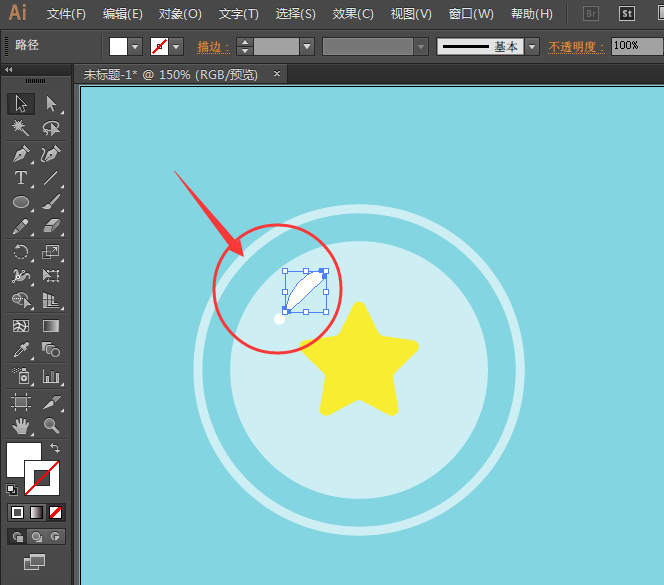Select the Paintbrush tool
This screenshot has height=585, width=664.
pyautogui.click(x=51, y=202)
